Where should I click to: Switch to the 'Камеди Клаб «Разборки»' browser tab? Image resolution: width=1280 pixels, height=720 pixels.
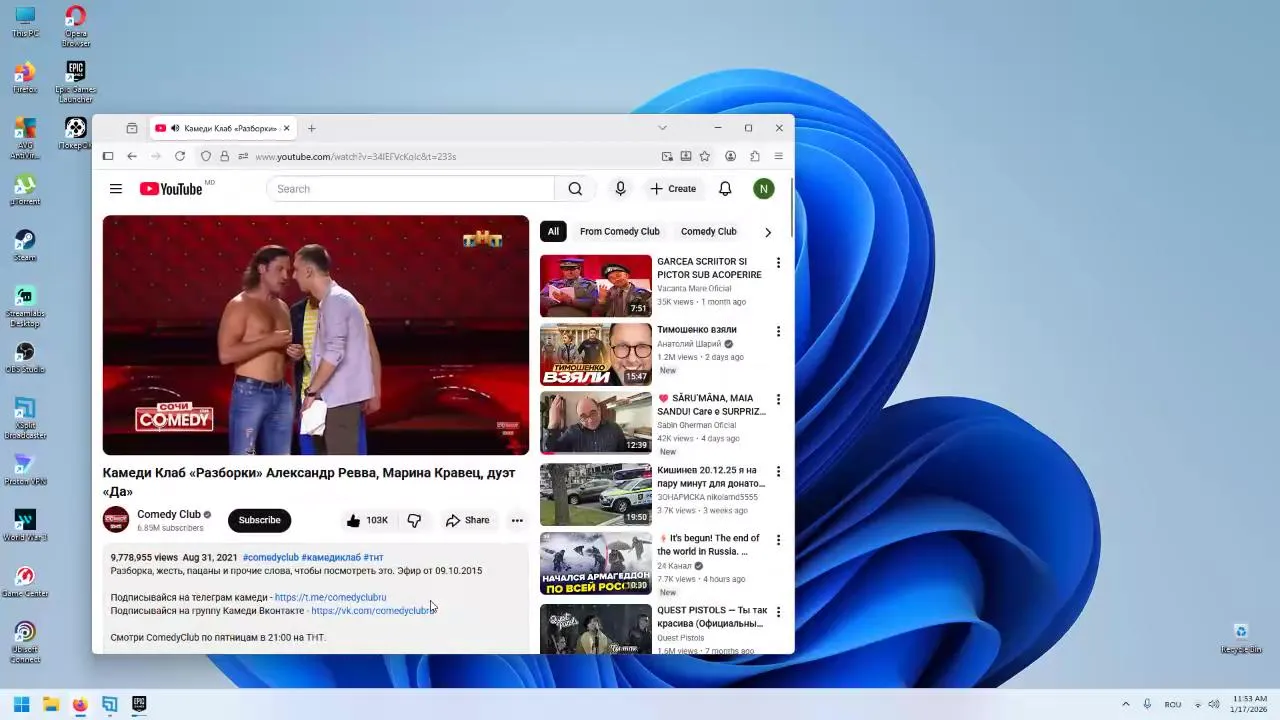click(x=222, y=128)
